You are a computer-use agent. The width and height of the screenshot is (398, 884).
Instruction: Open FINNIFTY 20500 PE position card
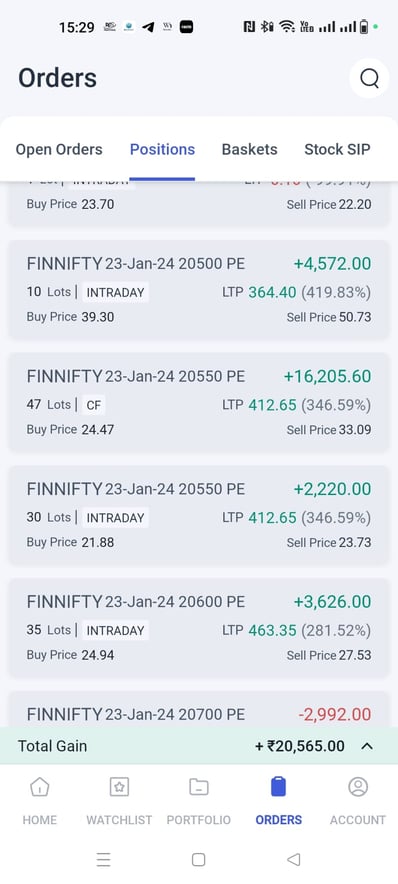coord(199,290)
